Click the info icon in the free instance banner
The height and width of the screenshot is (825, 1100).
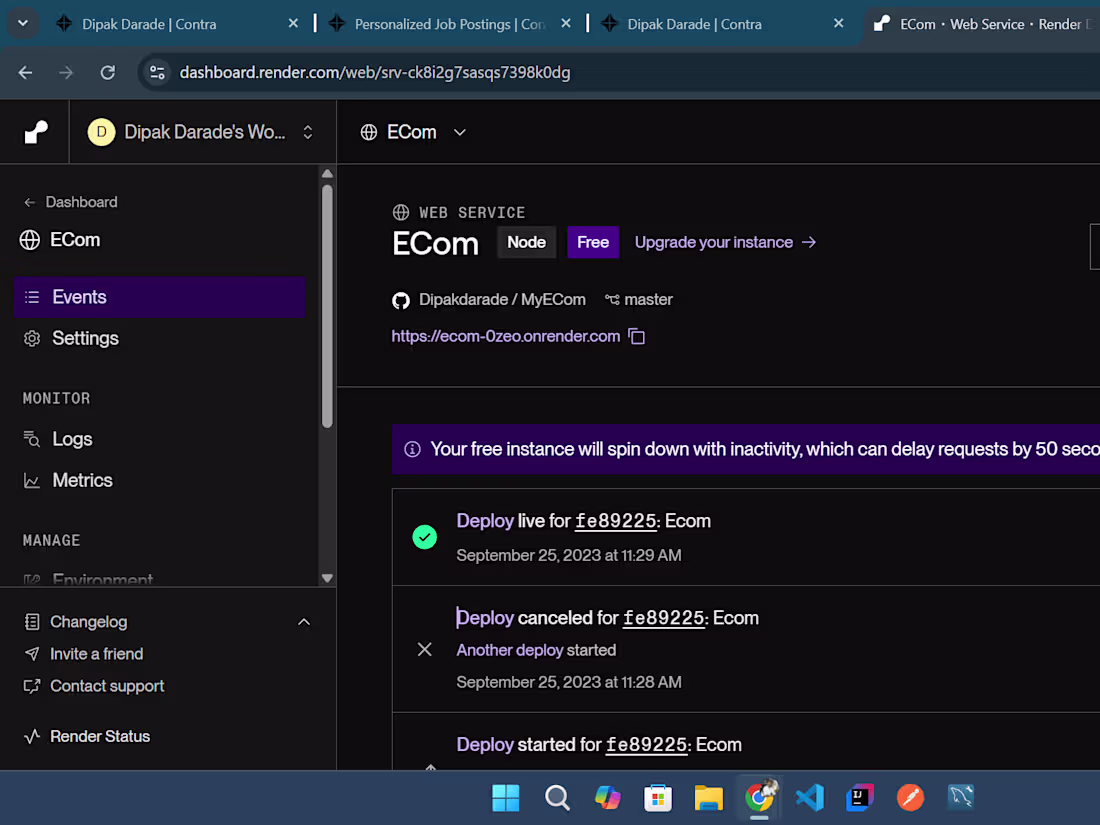click(x=412, y=449)
